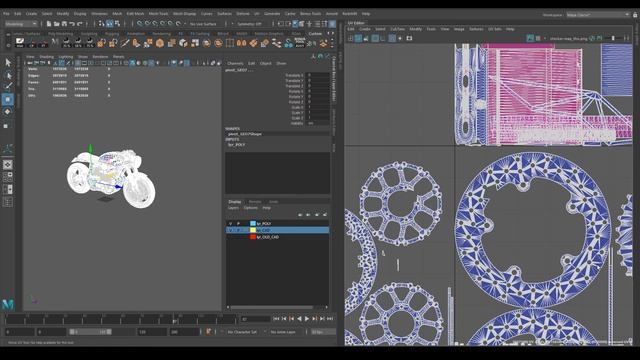Open the No Live Surface dropdown

tap(204, 24)
